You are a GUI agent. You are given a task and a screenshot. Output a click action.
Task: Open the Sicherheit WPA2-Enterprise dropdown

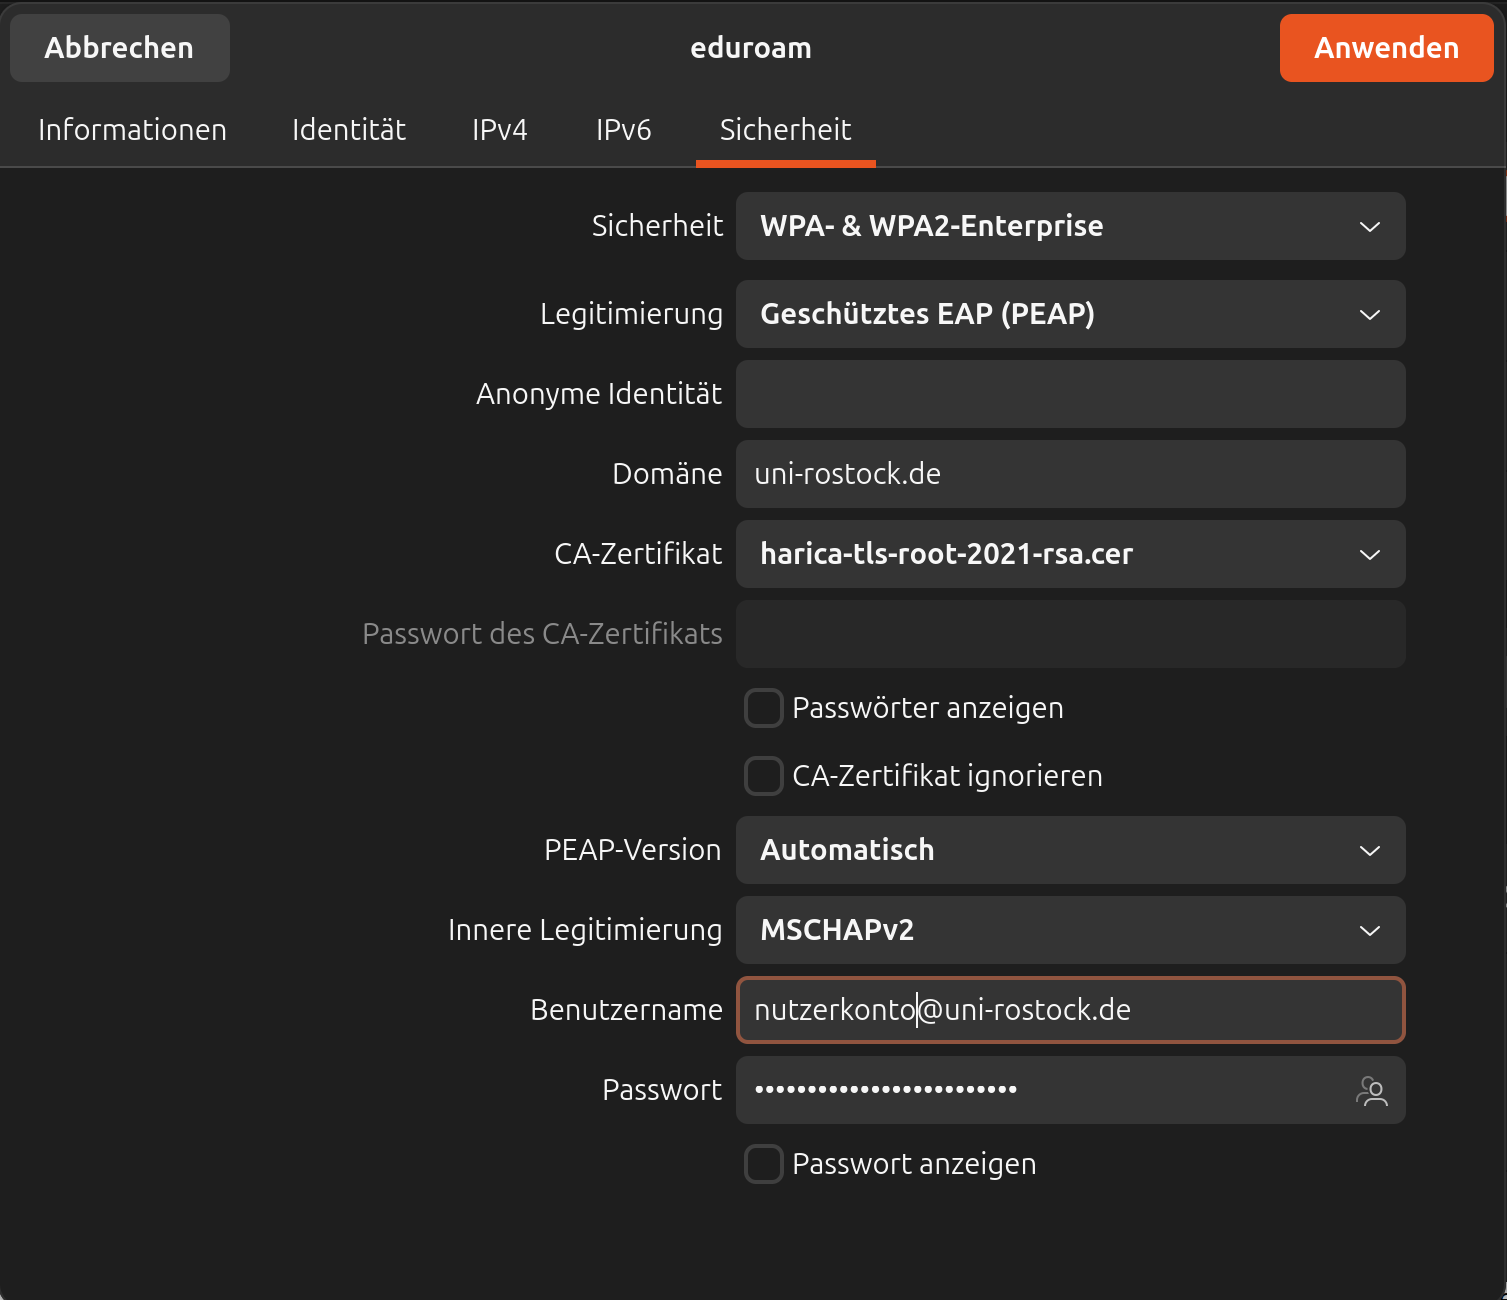(x=1070, y=226)
